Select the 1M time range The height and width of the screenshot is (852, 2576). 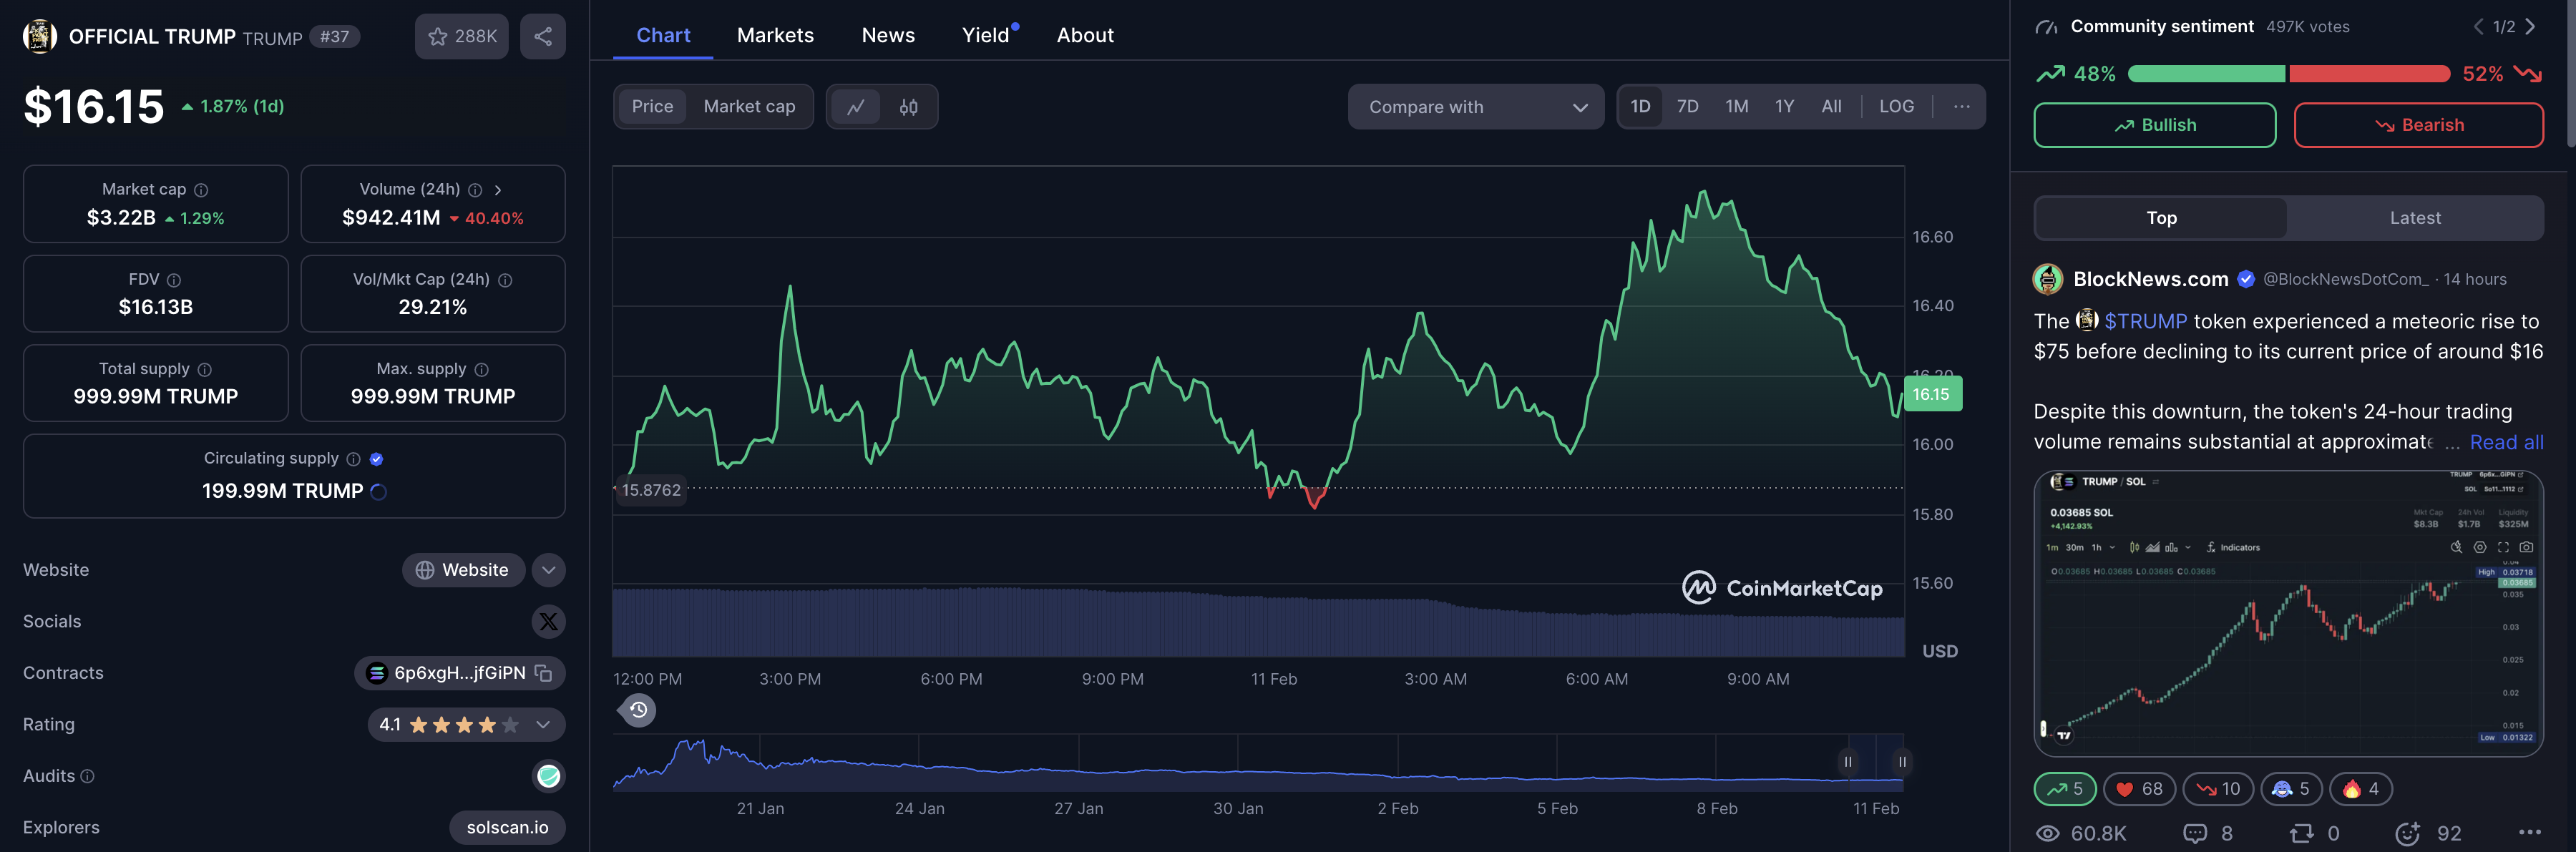[x=1736, y=107]
